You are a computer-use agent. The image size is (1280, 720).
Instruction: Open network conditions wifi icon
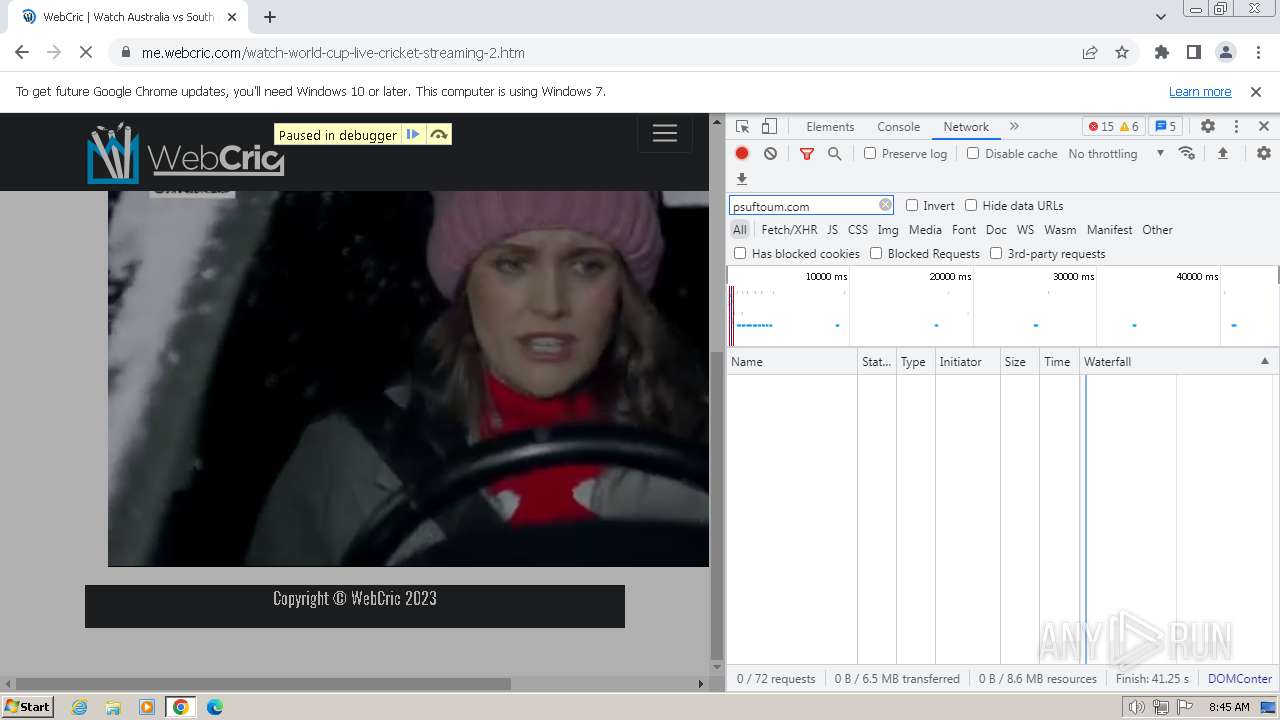pyautogui.click(x=1187, y=153)
